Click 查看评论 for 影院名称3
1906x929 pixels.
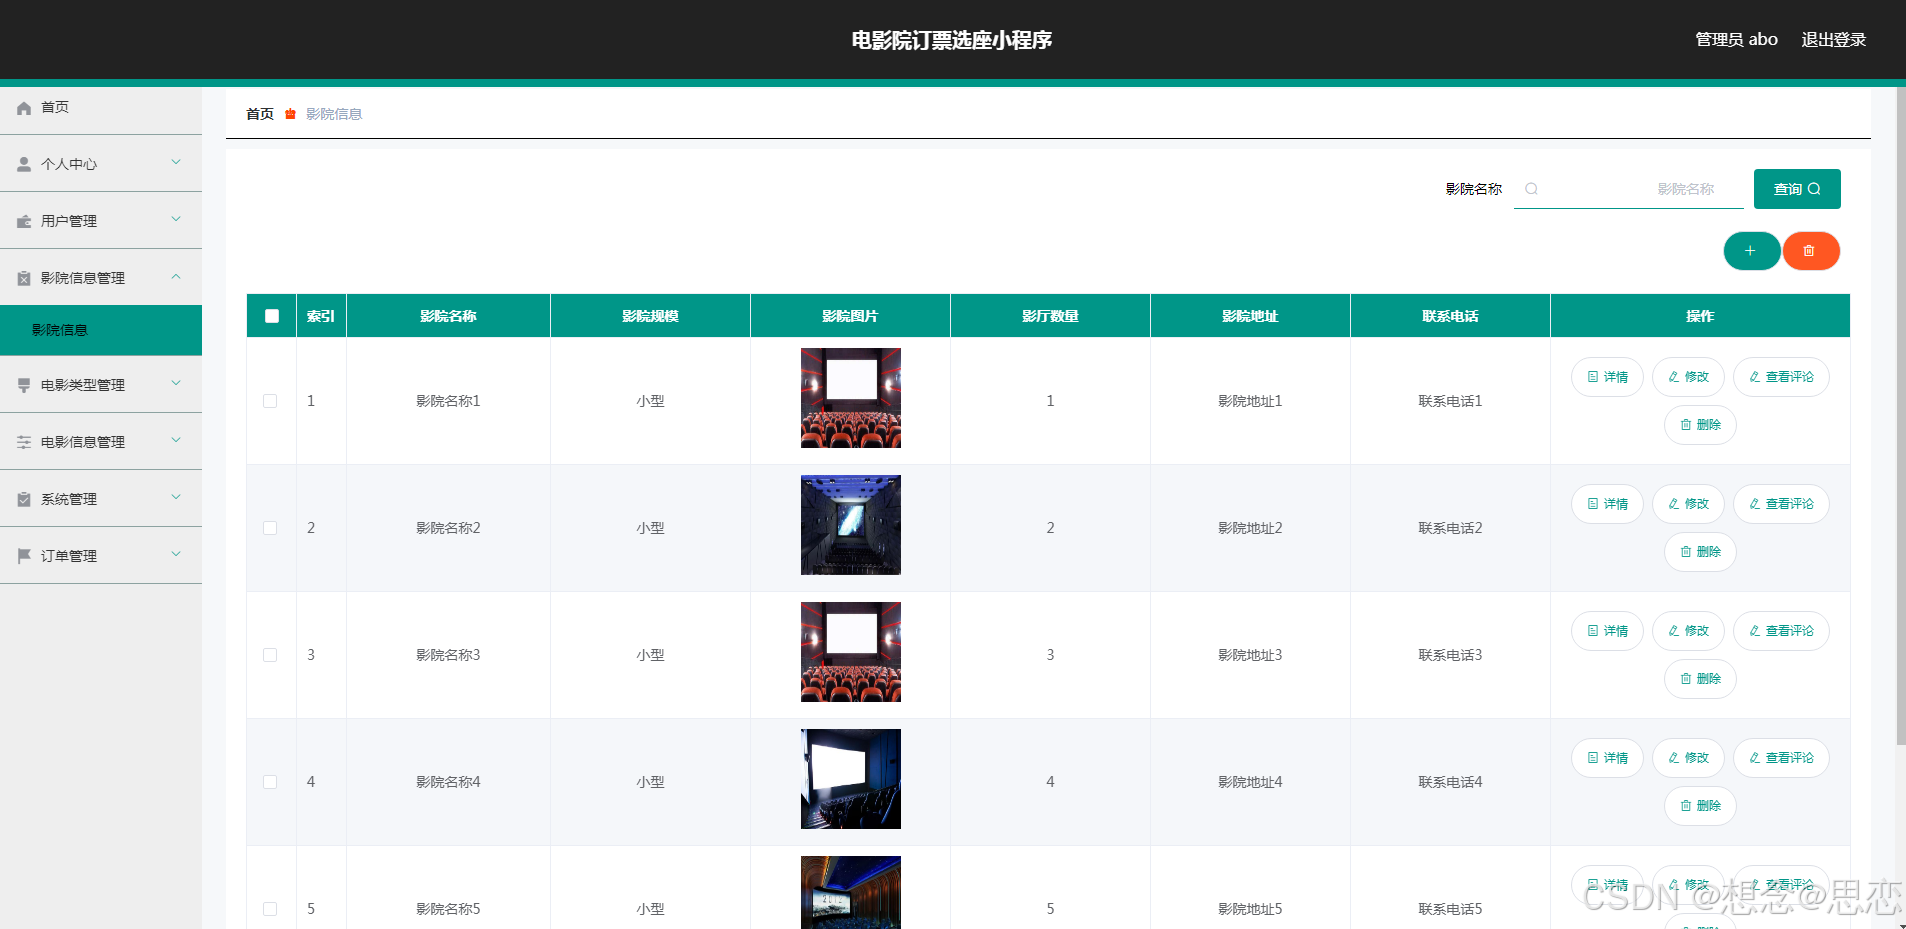tap(1781, 631)
